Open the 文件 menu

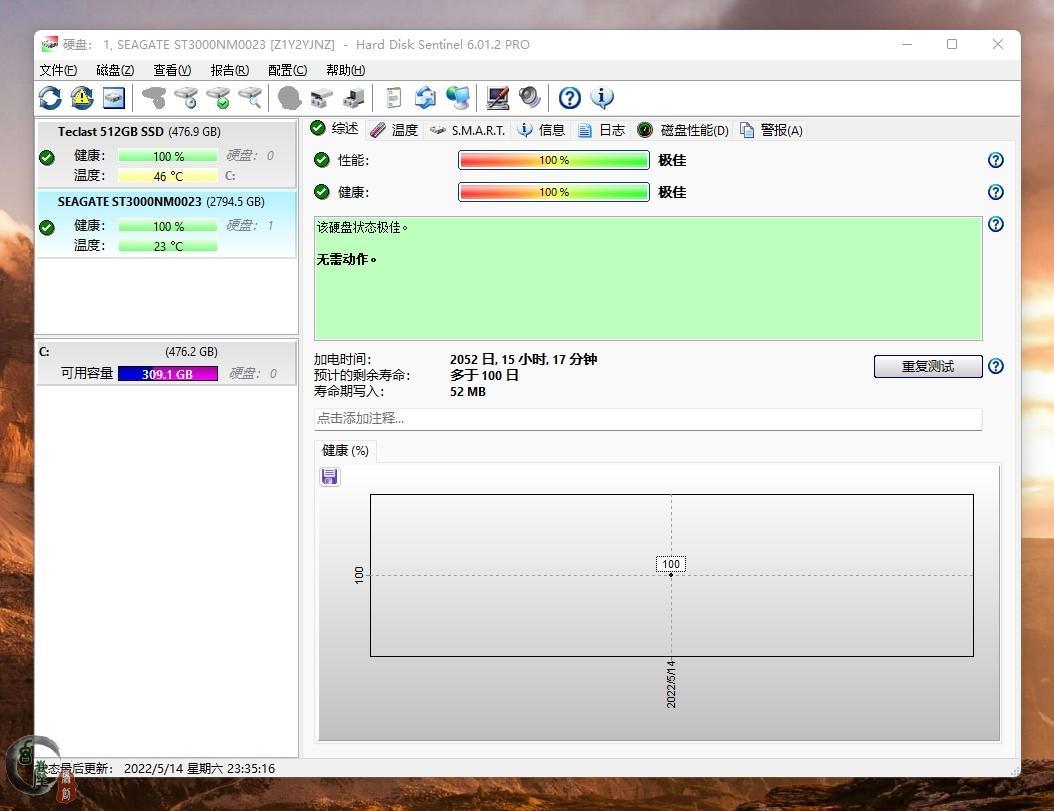57,70
